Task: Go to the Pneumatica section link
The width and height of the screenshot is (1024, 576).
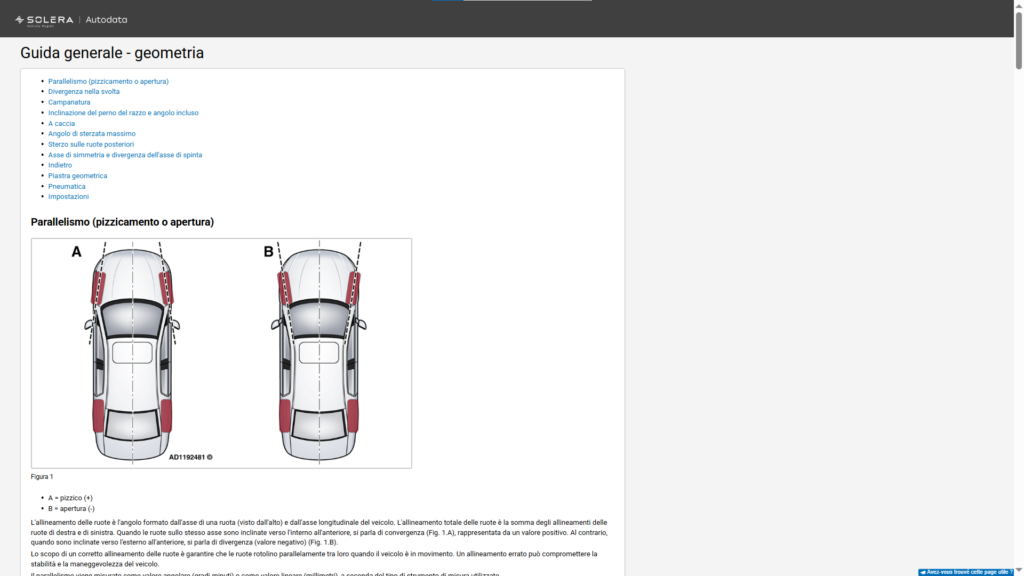Action: pyautogui.click(x=67, y=186)
